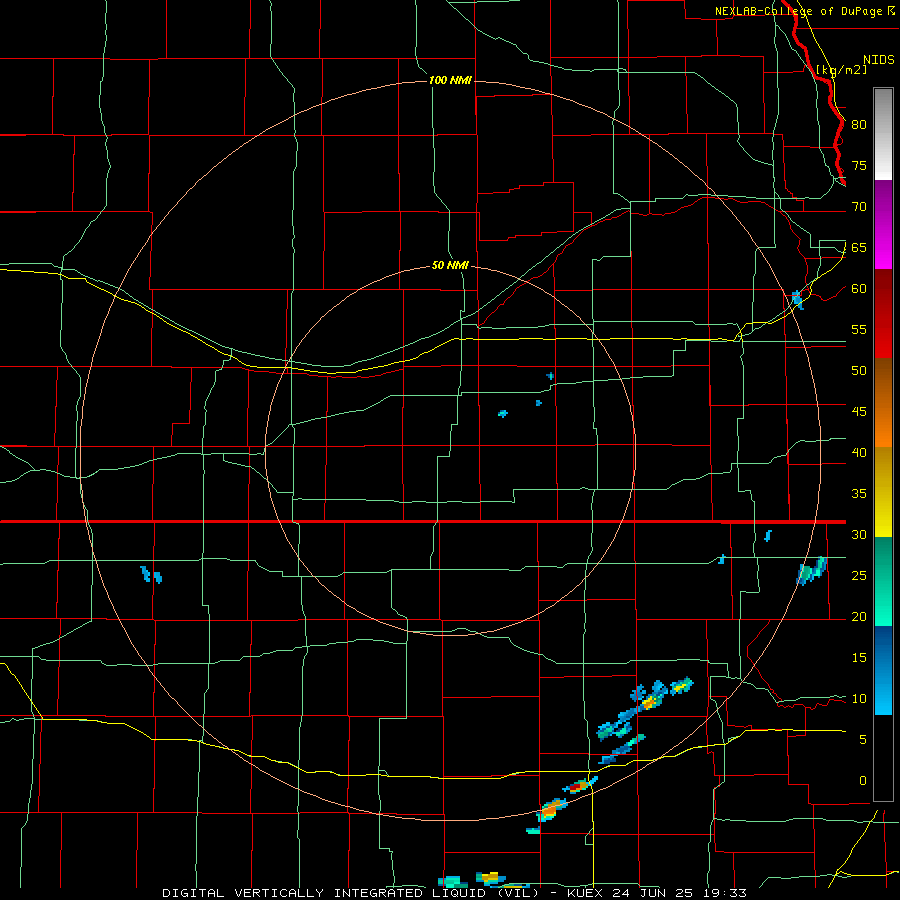Viewport: 900px width, 900px height.
Task: Click the 10 value on color scale
Action: [x=859, y=699]
